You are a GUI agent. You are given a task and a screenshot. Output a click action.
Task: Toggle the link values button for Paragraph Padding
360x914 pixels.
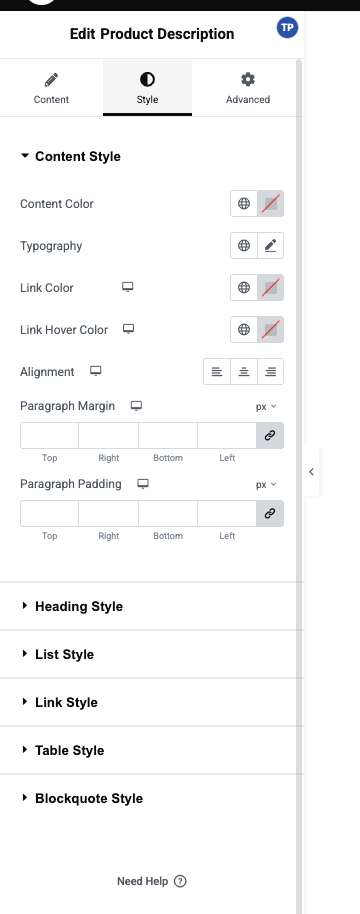click(x=270, y=514)
